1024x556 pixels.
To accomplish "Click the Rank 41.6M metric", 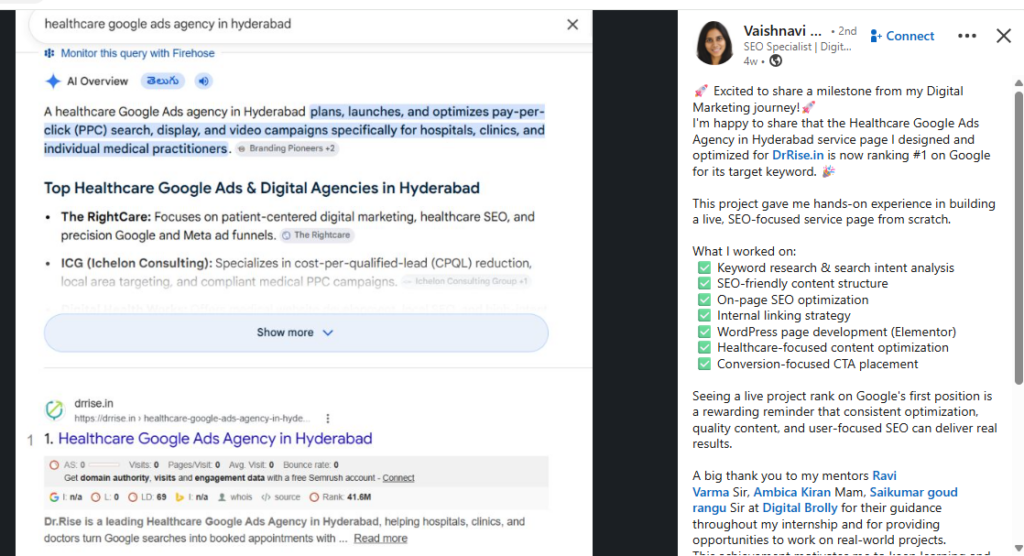I will tap(340, 497).
